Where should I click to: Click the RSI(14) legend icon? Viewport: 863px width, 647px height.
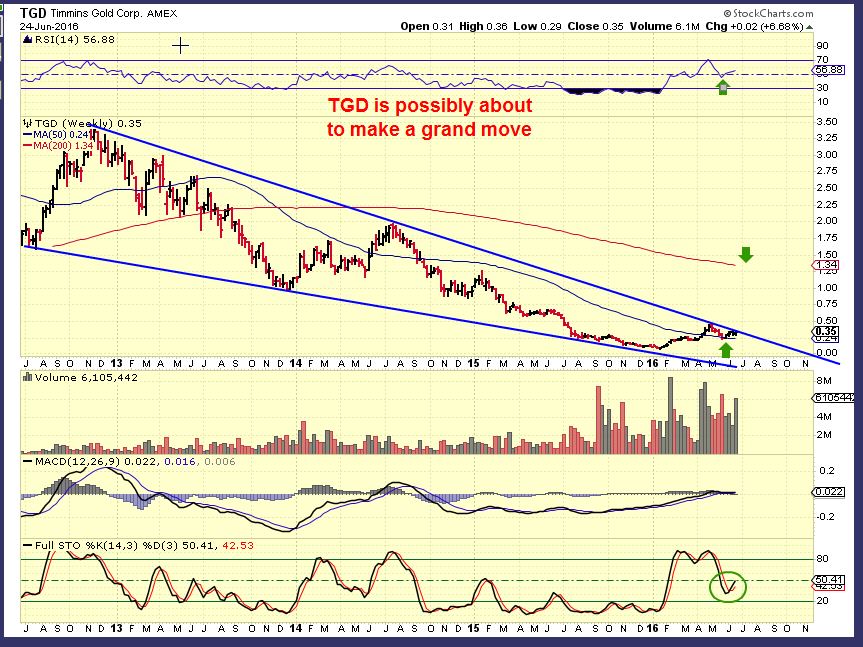(x=28, y=40)
